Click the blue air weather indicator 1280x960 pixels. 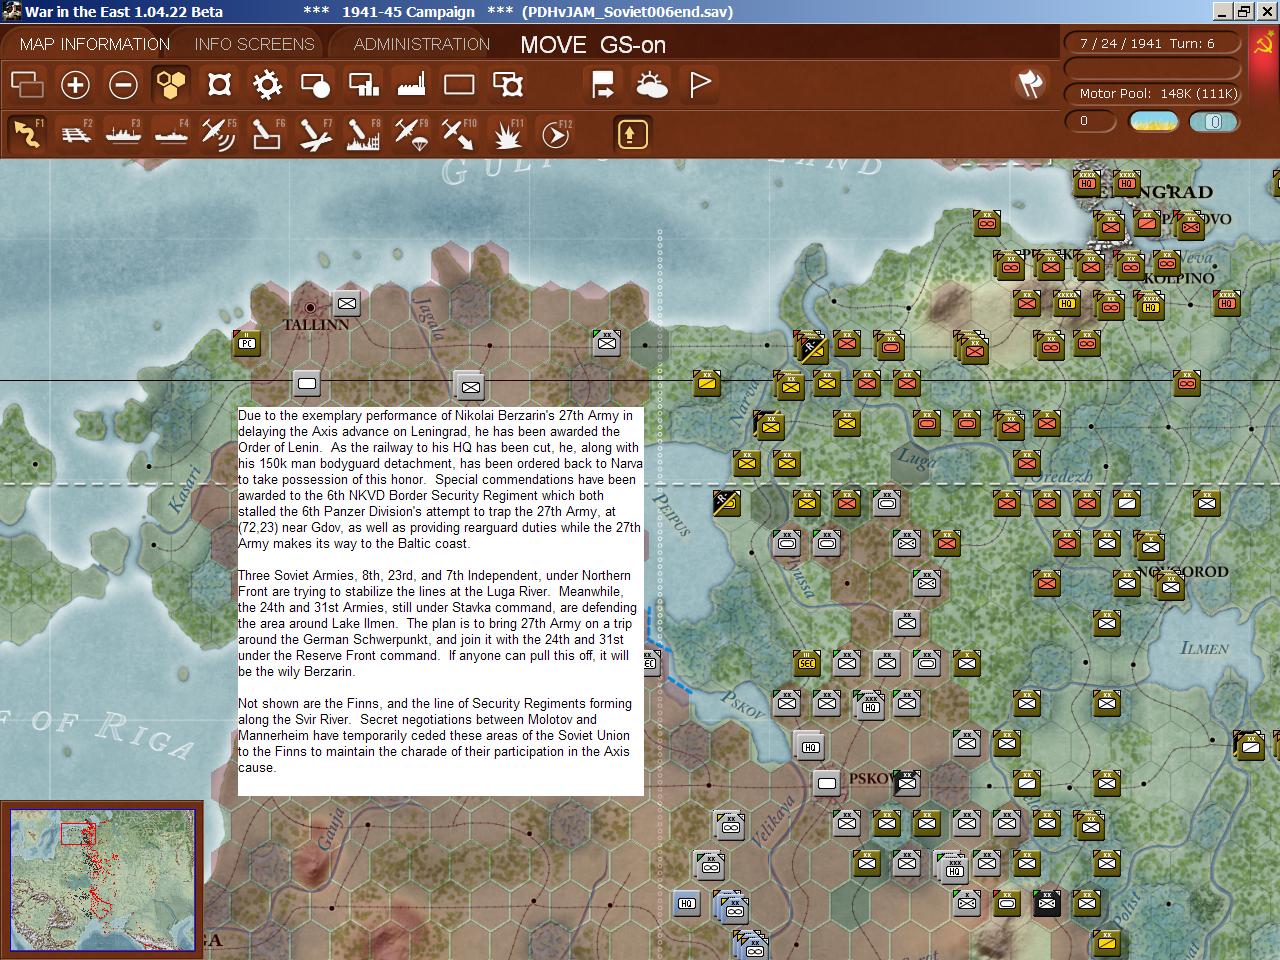pos(1214,121)
